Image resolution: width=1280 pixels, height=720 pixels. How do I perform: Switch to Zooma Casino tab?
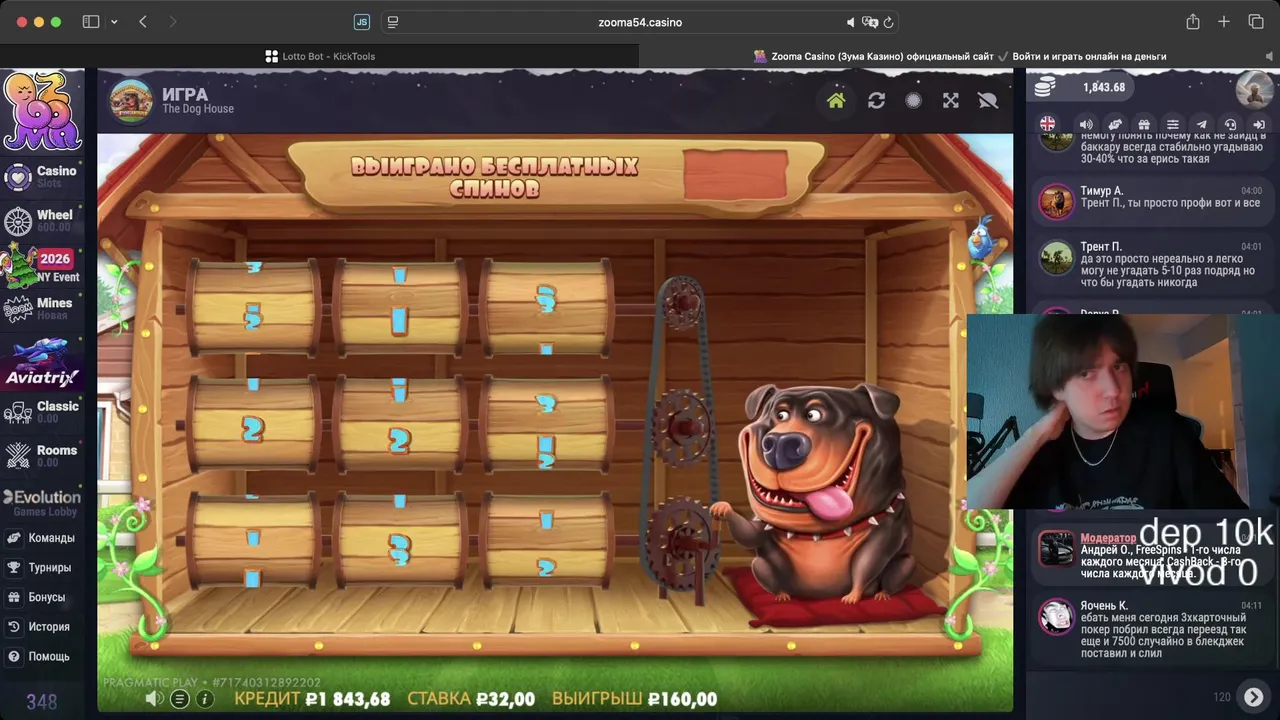pos(960,56)
